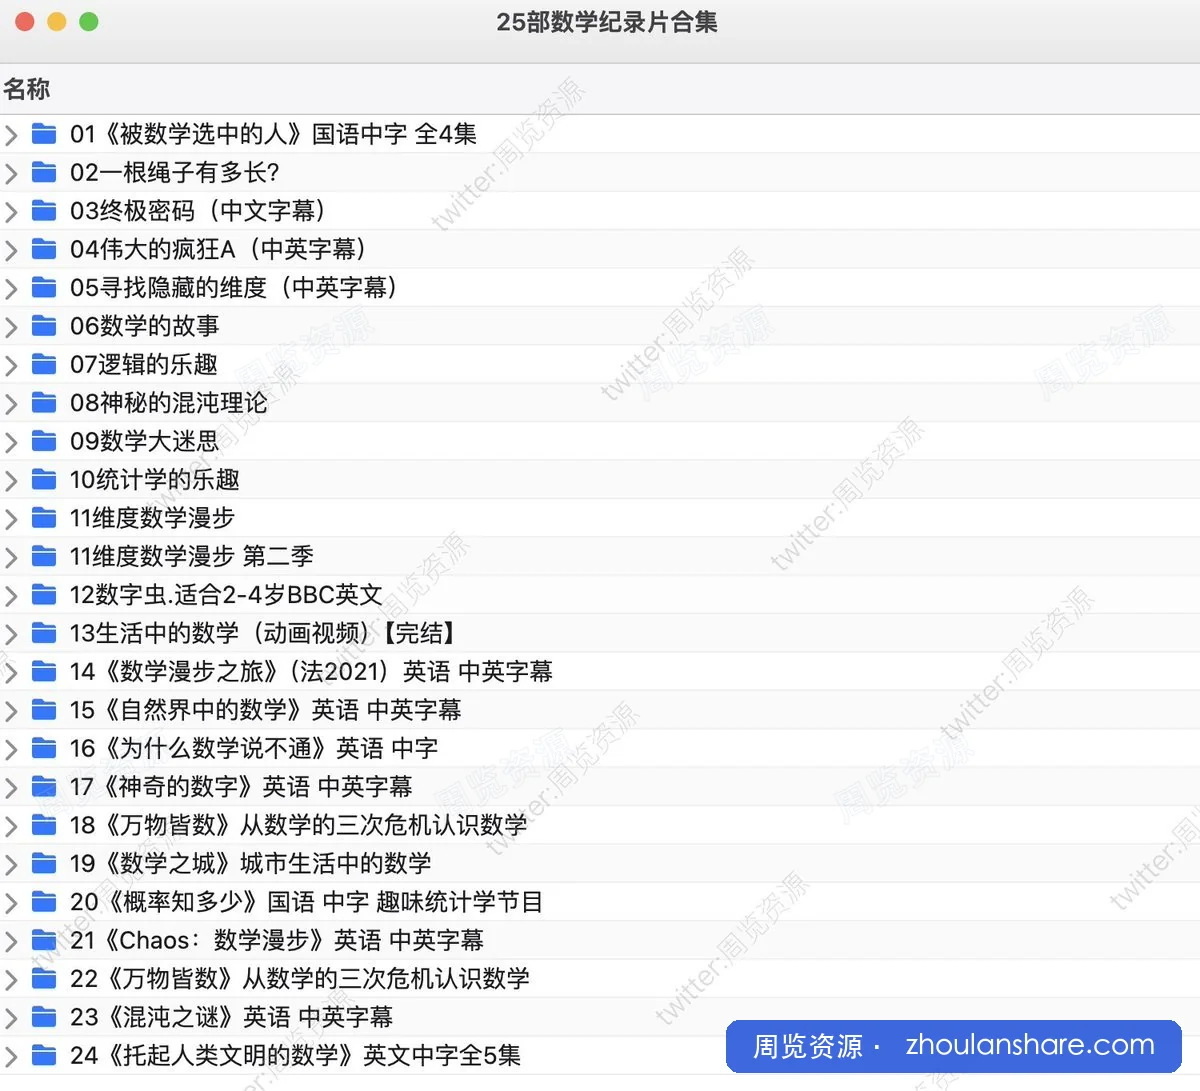Select row name 02一根绳子有多长?
Screen dimensions: 1200x1091
175,172
